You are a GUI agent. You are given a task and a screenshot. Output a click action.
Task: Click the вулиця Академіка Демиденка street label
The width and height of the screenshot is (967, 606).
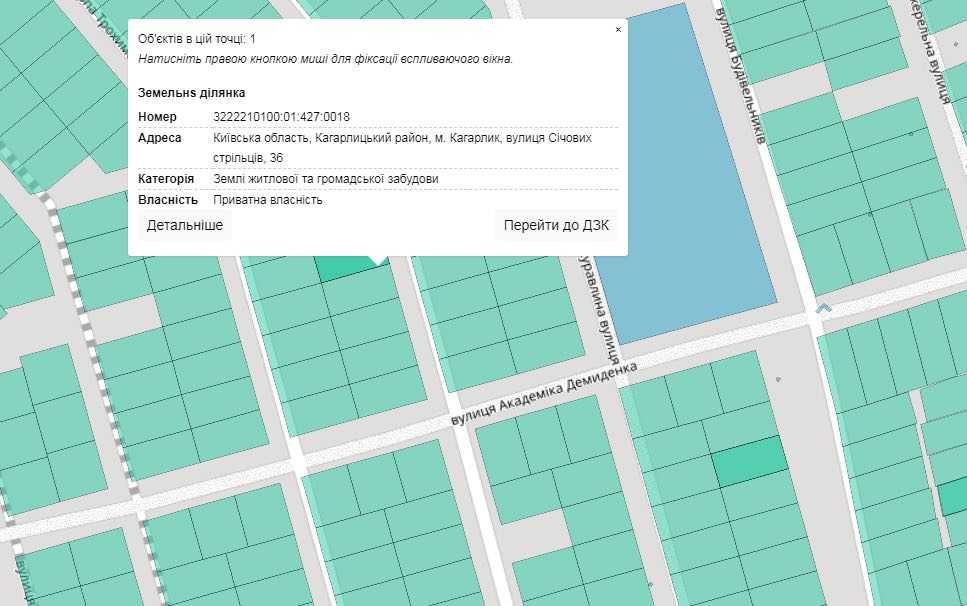coord(544,395)
